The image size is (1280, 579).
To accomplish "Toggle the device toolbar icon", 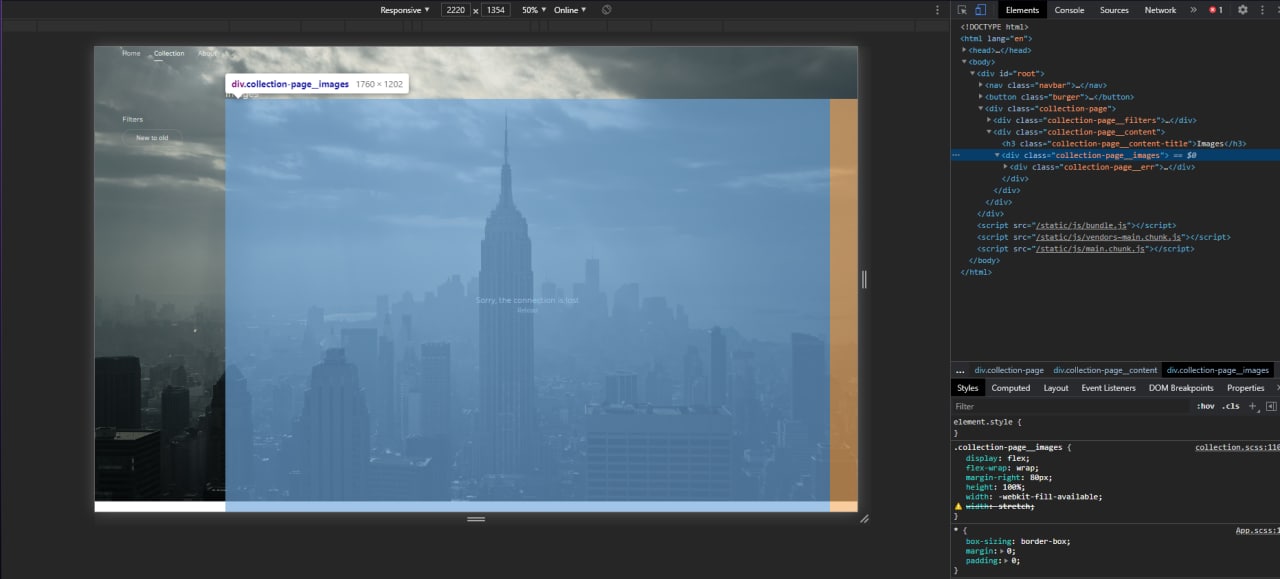I will coord(980,10).
